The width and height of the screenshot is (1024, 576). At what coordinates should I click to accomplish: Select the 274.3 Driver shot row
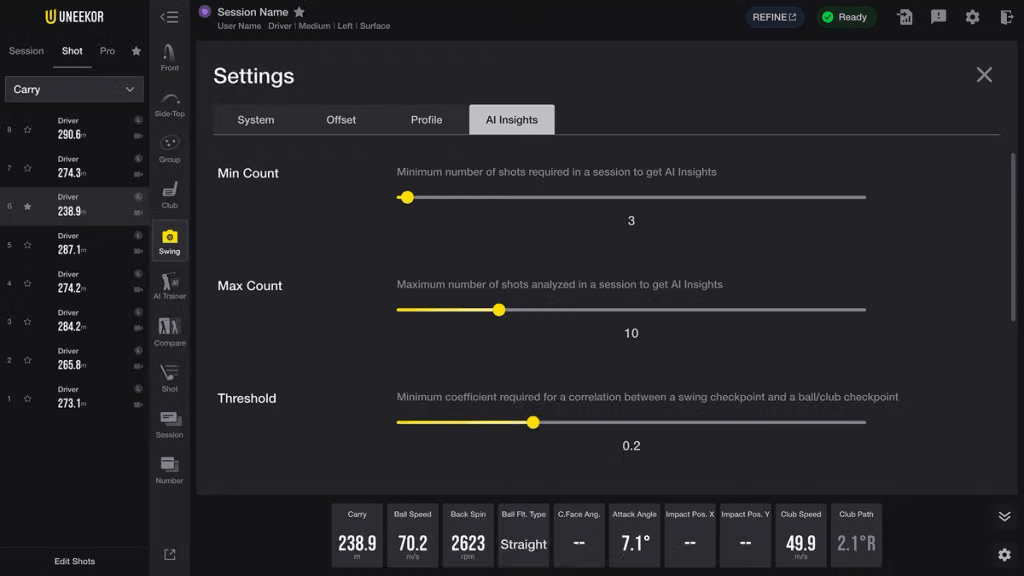[74, 168]
